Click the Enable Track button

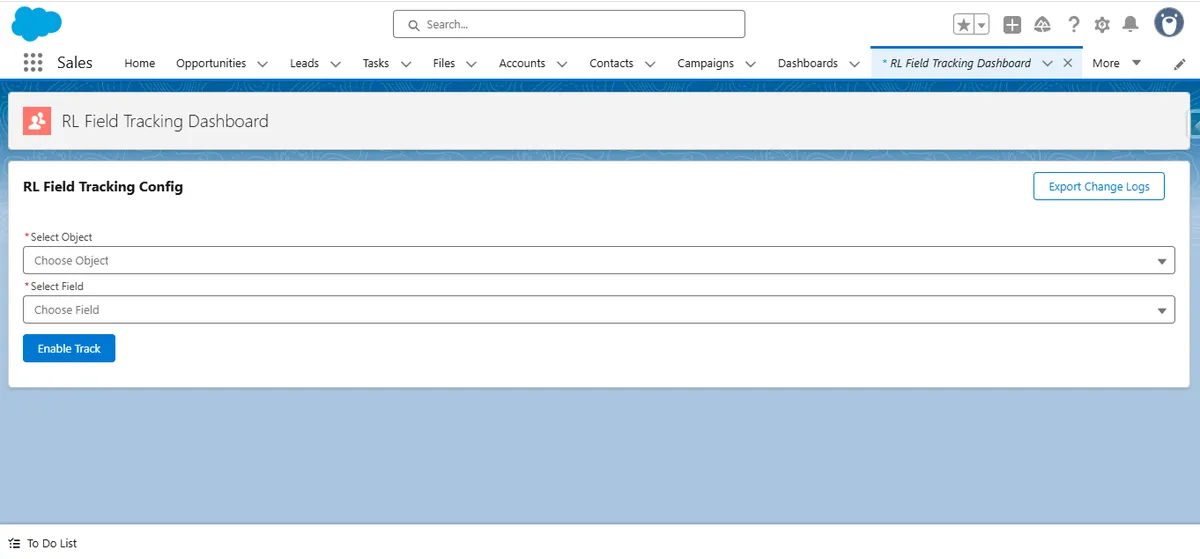point(69,348)
